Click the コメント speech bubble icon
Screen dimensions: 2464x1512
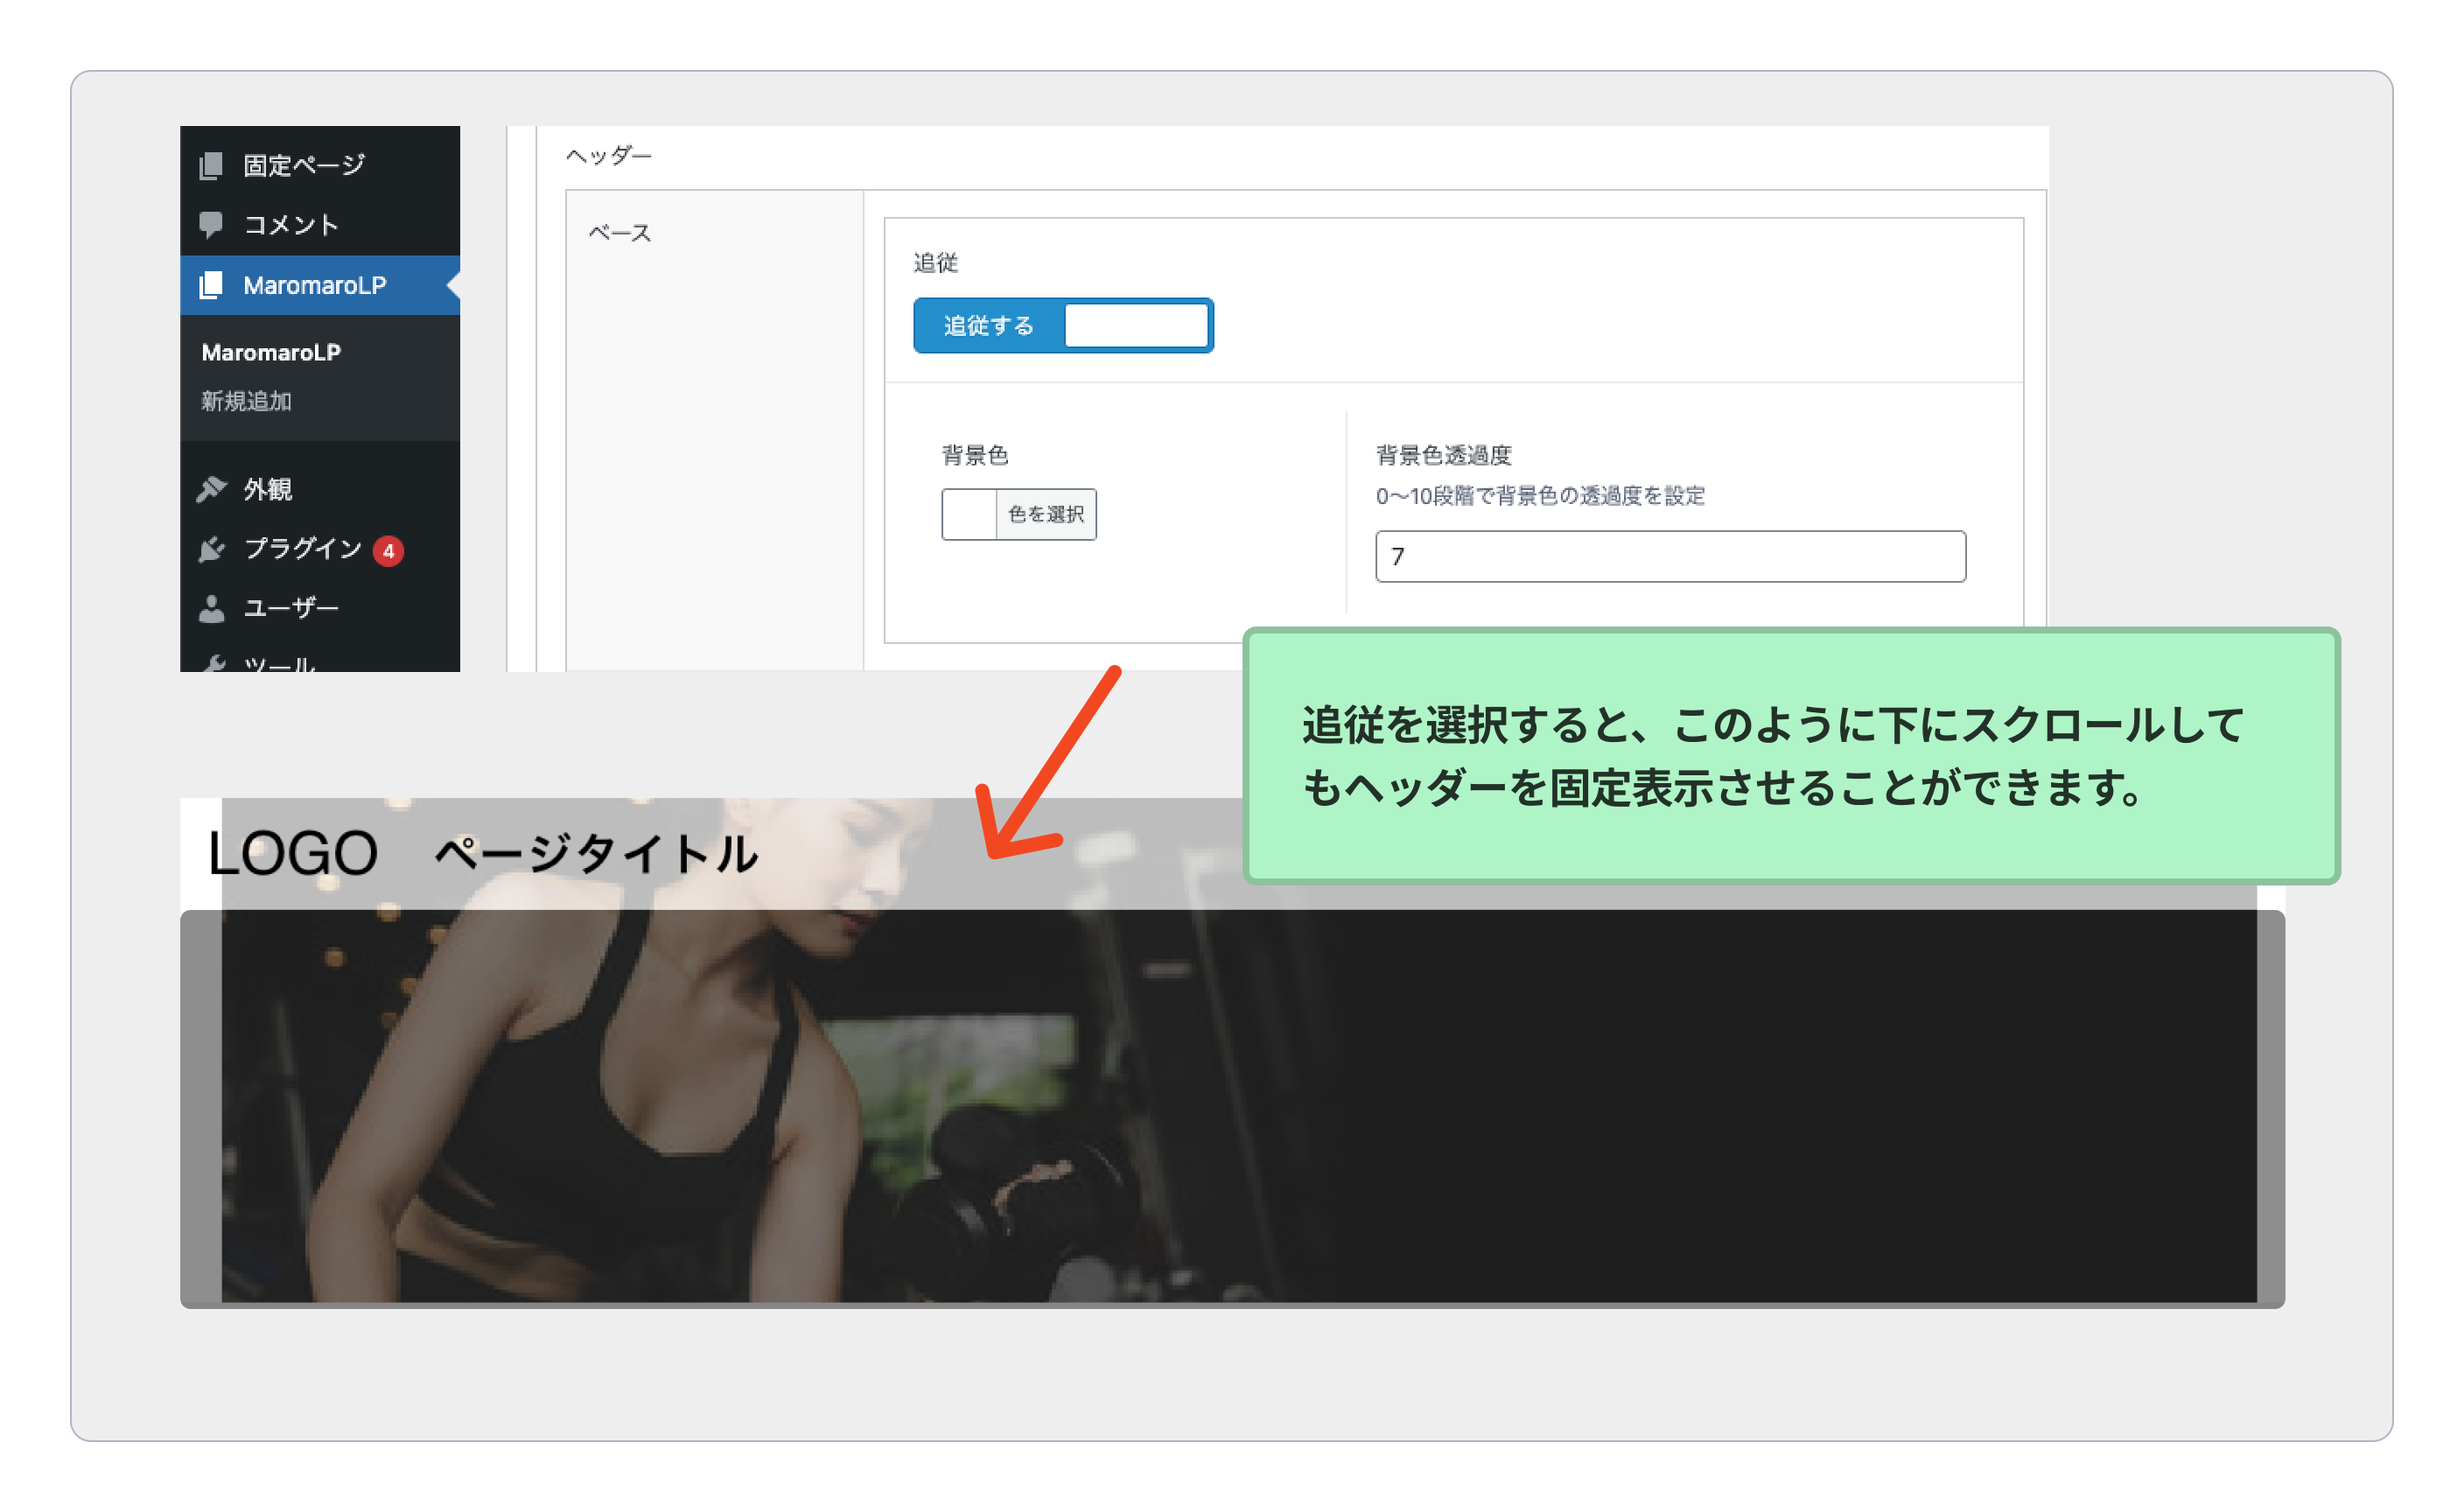(210, 224)
